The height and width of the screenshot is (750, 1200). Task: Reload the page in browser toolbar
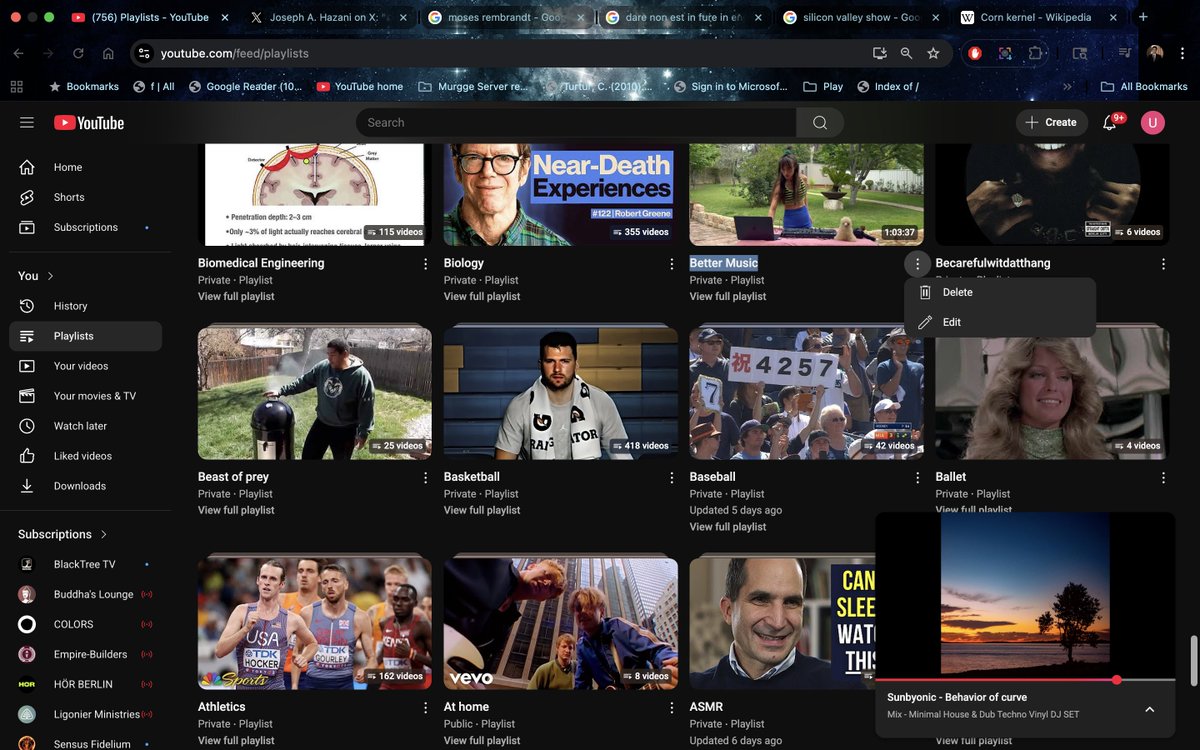pyautogui.click(x=78, y=53)
